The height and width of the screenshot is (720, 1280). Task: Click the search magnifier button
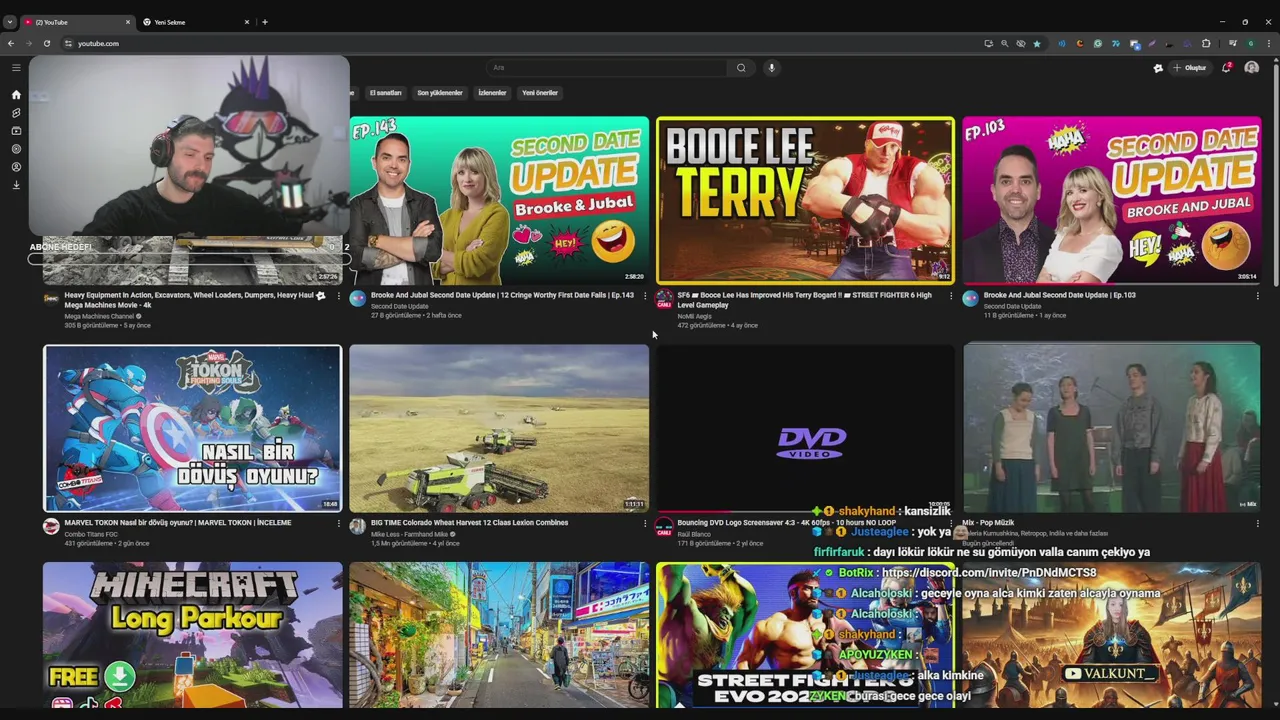[x=741, y=68]
